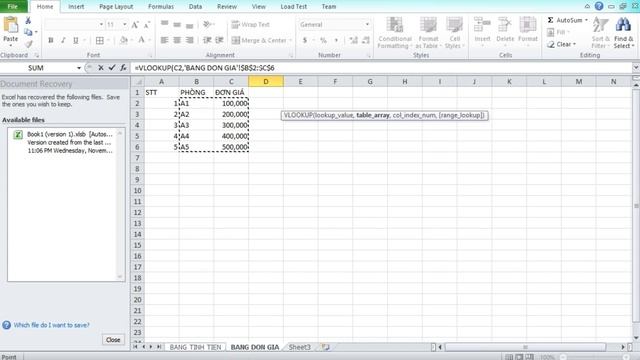
Task: Open the File tab
Action: (13, 7)
